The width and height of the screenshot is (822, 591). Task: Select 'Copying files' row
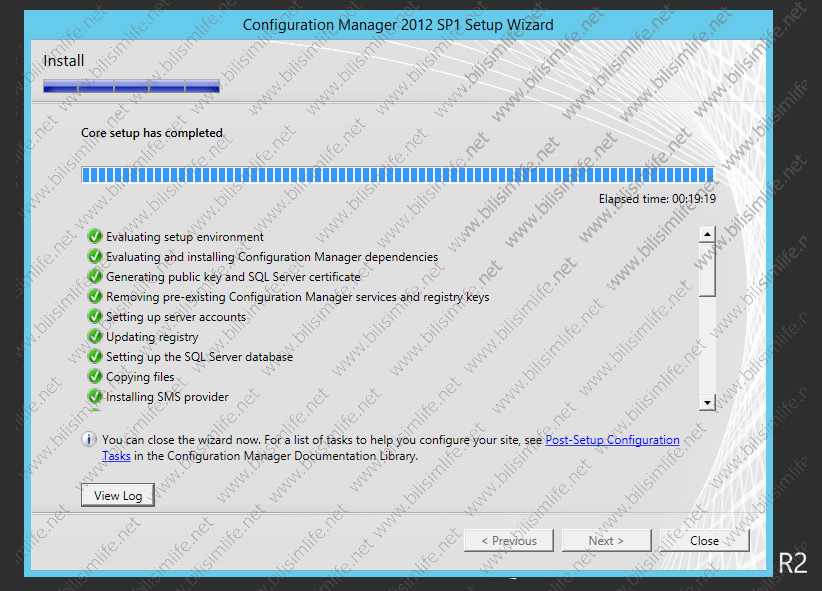[x=140, y=376]
